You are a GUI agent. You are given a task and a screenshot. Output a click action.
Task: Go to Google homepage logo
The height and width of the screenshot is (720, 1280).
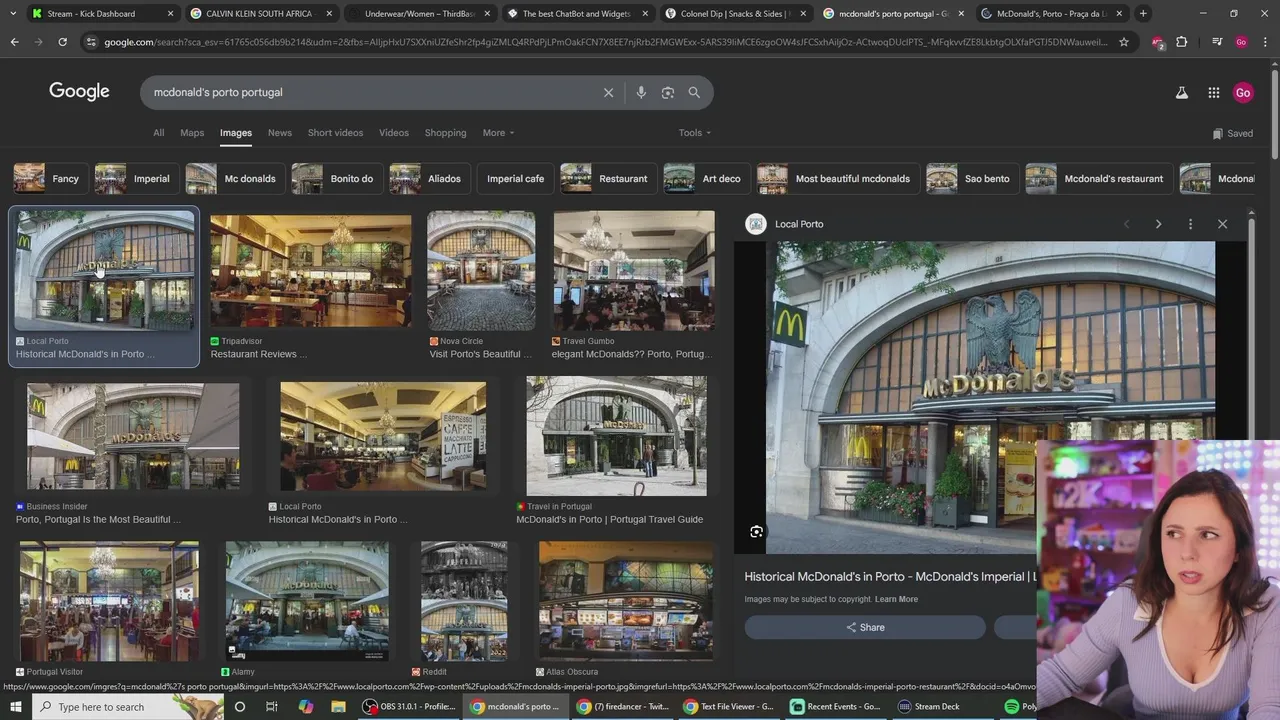point(79,92)
